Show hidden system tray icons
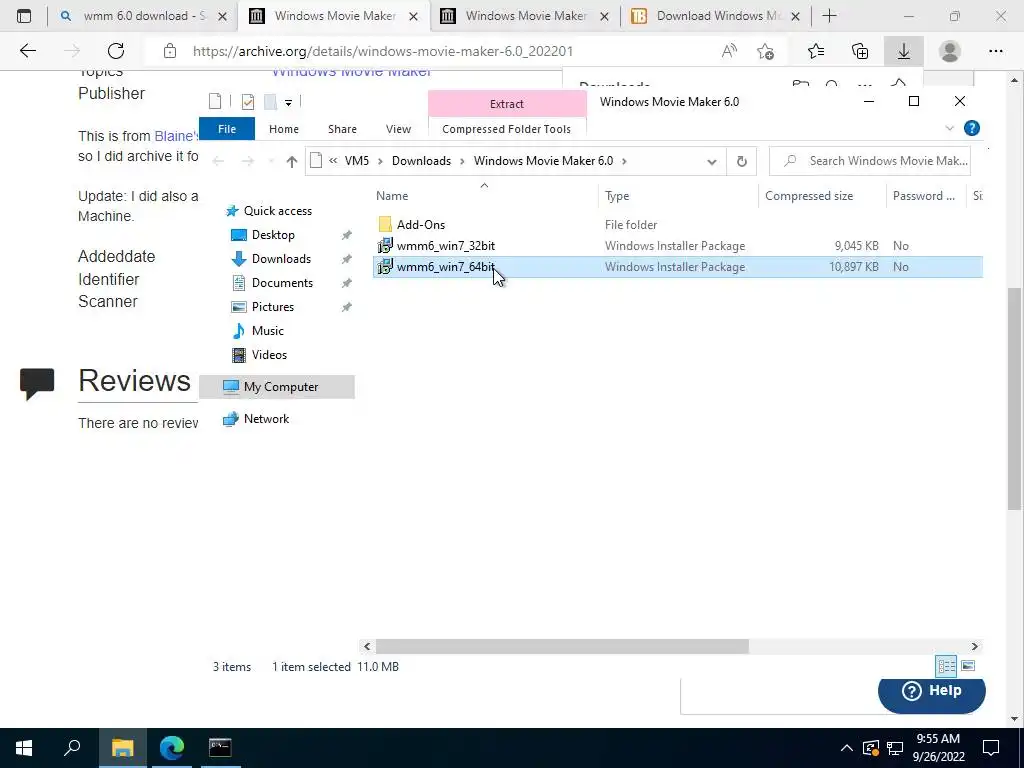Viewport: 1024px width, 768px height. (x=846, y=748)
